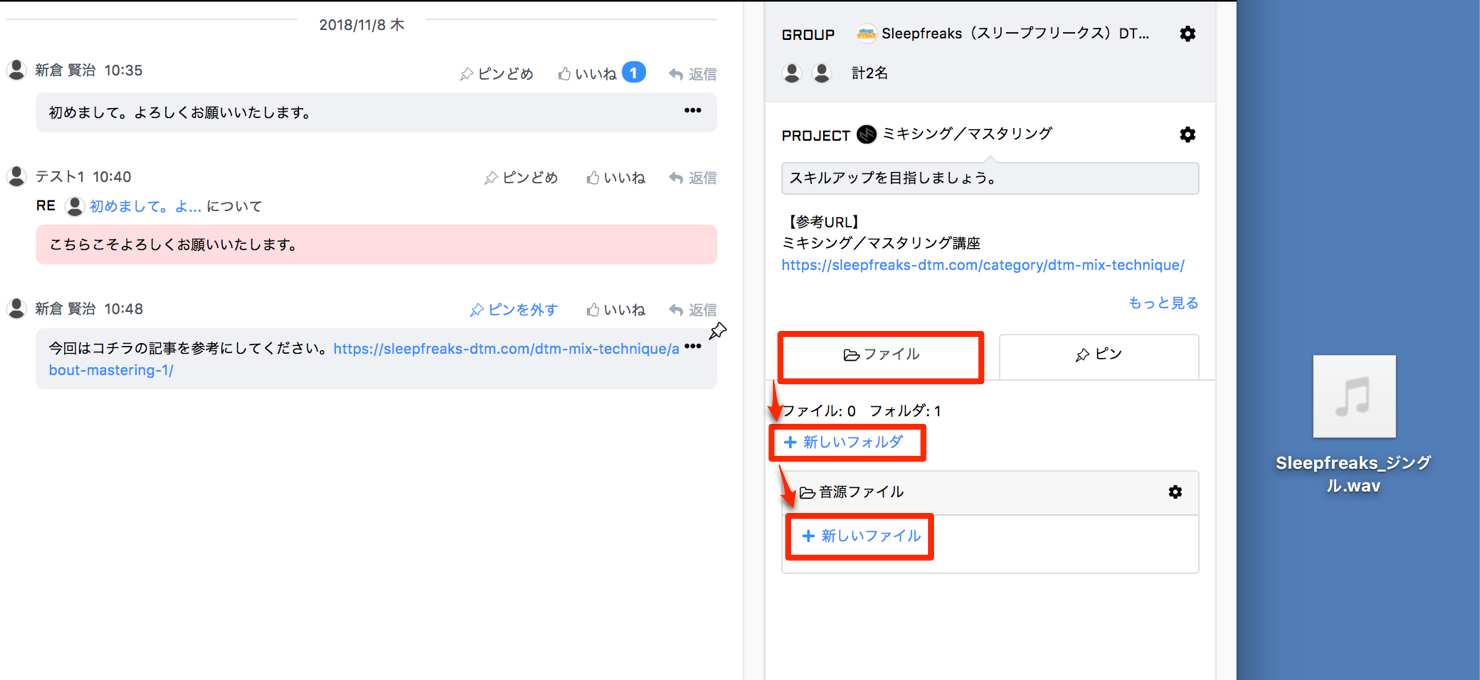Switch to the ピン tab
The width and height of the screenshot is (1480, 680).
[1098, 356]
